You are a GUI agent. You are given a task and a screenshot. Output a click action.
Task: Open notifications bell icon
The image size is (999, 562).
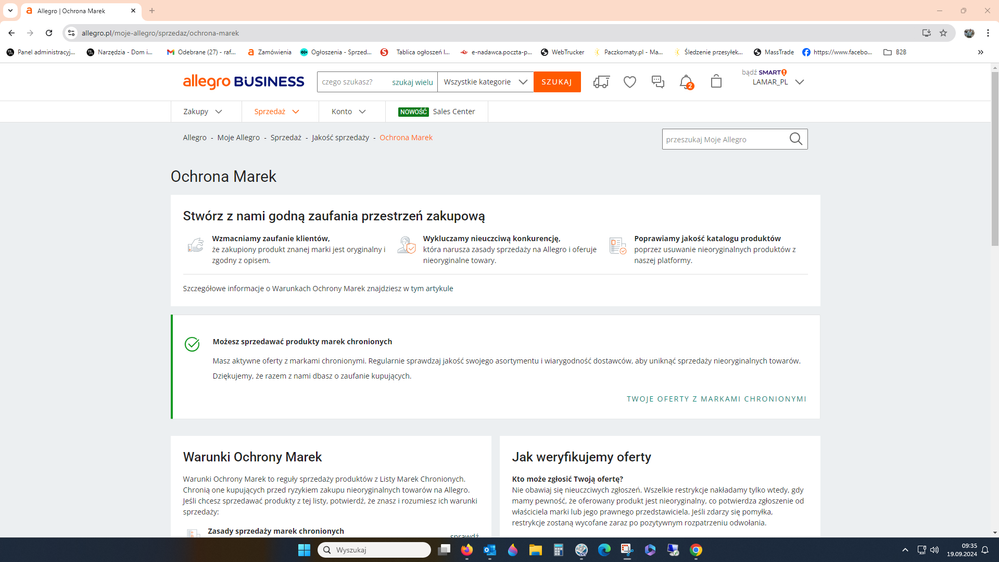(x=686, y=82)
